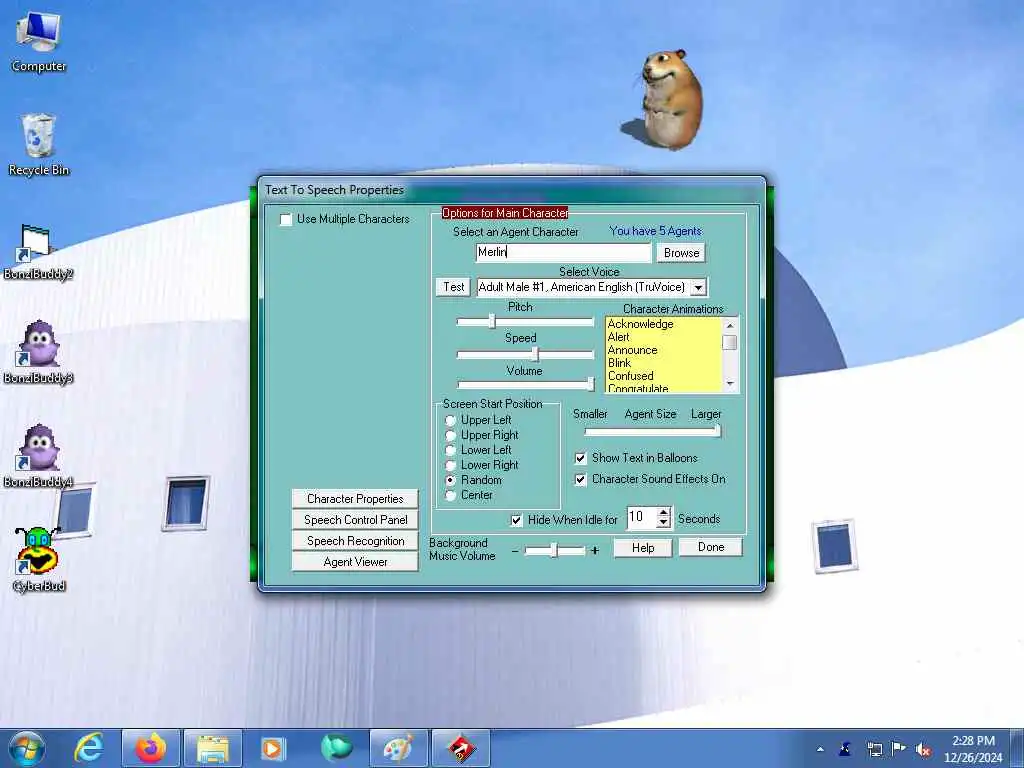Increase idle seconds with up arrow
Screen dimensions: 1024x768
664,512
